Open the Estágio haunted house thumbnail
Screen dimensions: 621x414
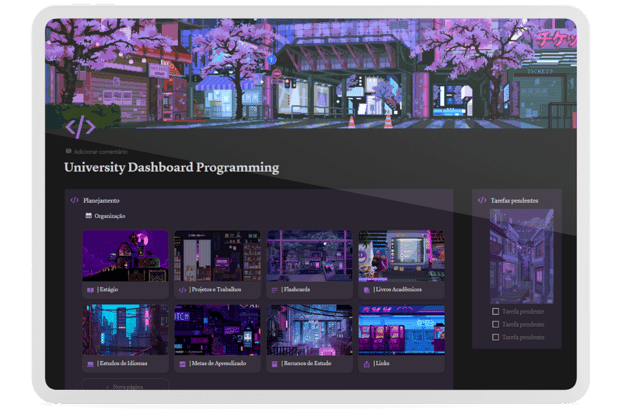point(125,256)
